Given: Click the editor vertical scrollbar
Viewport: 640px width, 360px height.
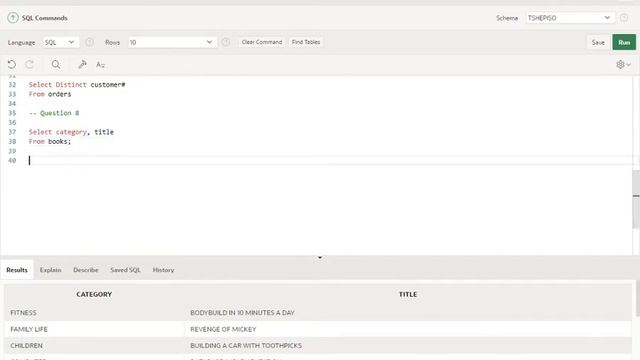Looking at the screenshot, I should [636, 199].
